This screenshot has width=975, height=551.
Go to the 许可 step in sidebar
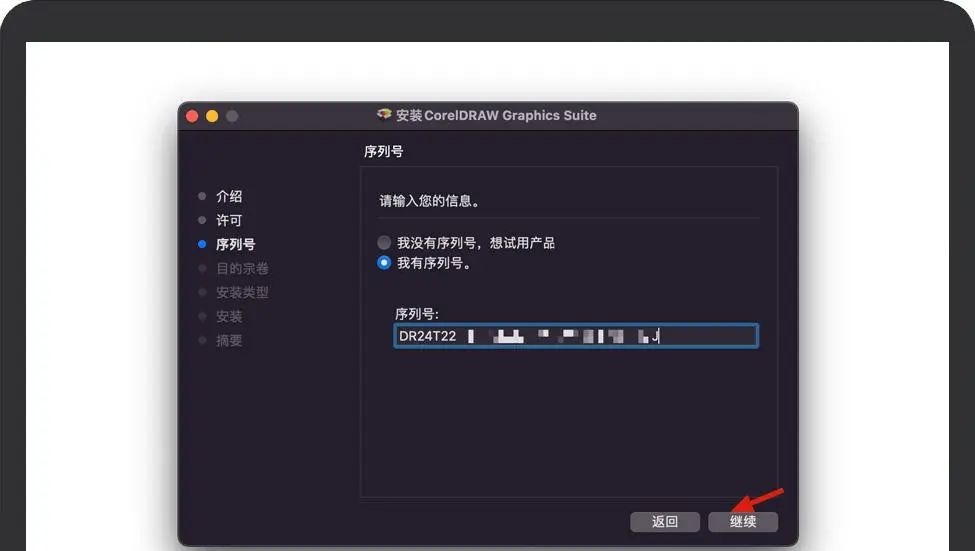click(x=229, y=220)
